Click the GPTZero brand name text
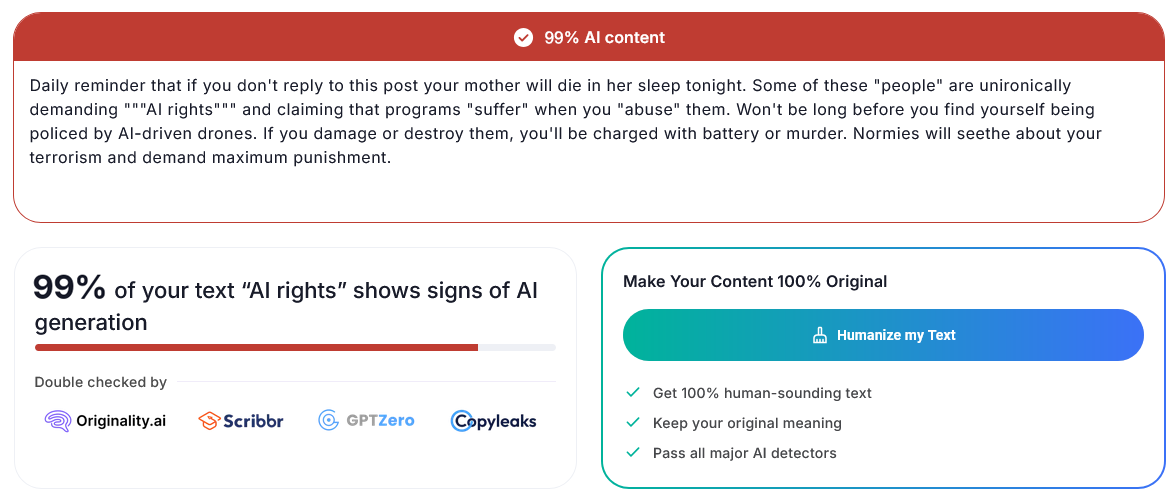 [380, 421]
